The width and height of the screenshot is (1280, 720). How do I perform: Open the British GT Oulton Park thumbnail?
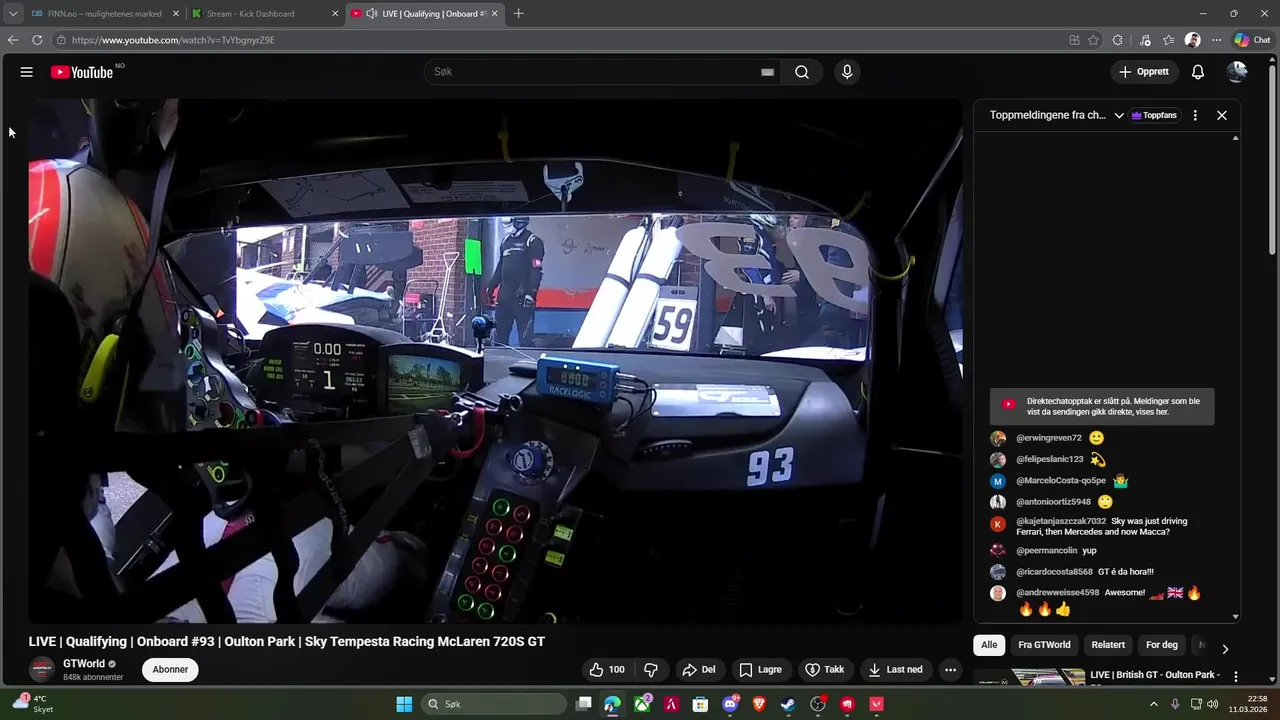pos(1030,677)
